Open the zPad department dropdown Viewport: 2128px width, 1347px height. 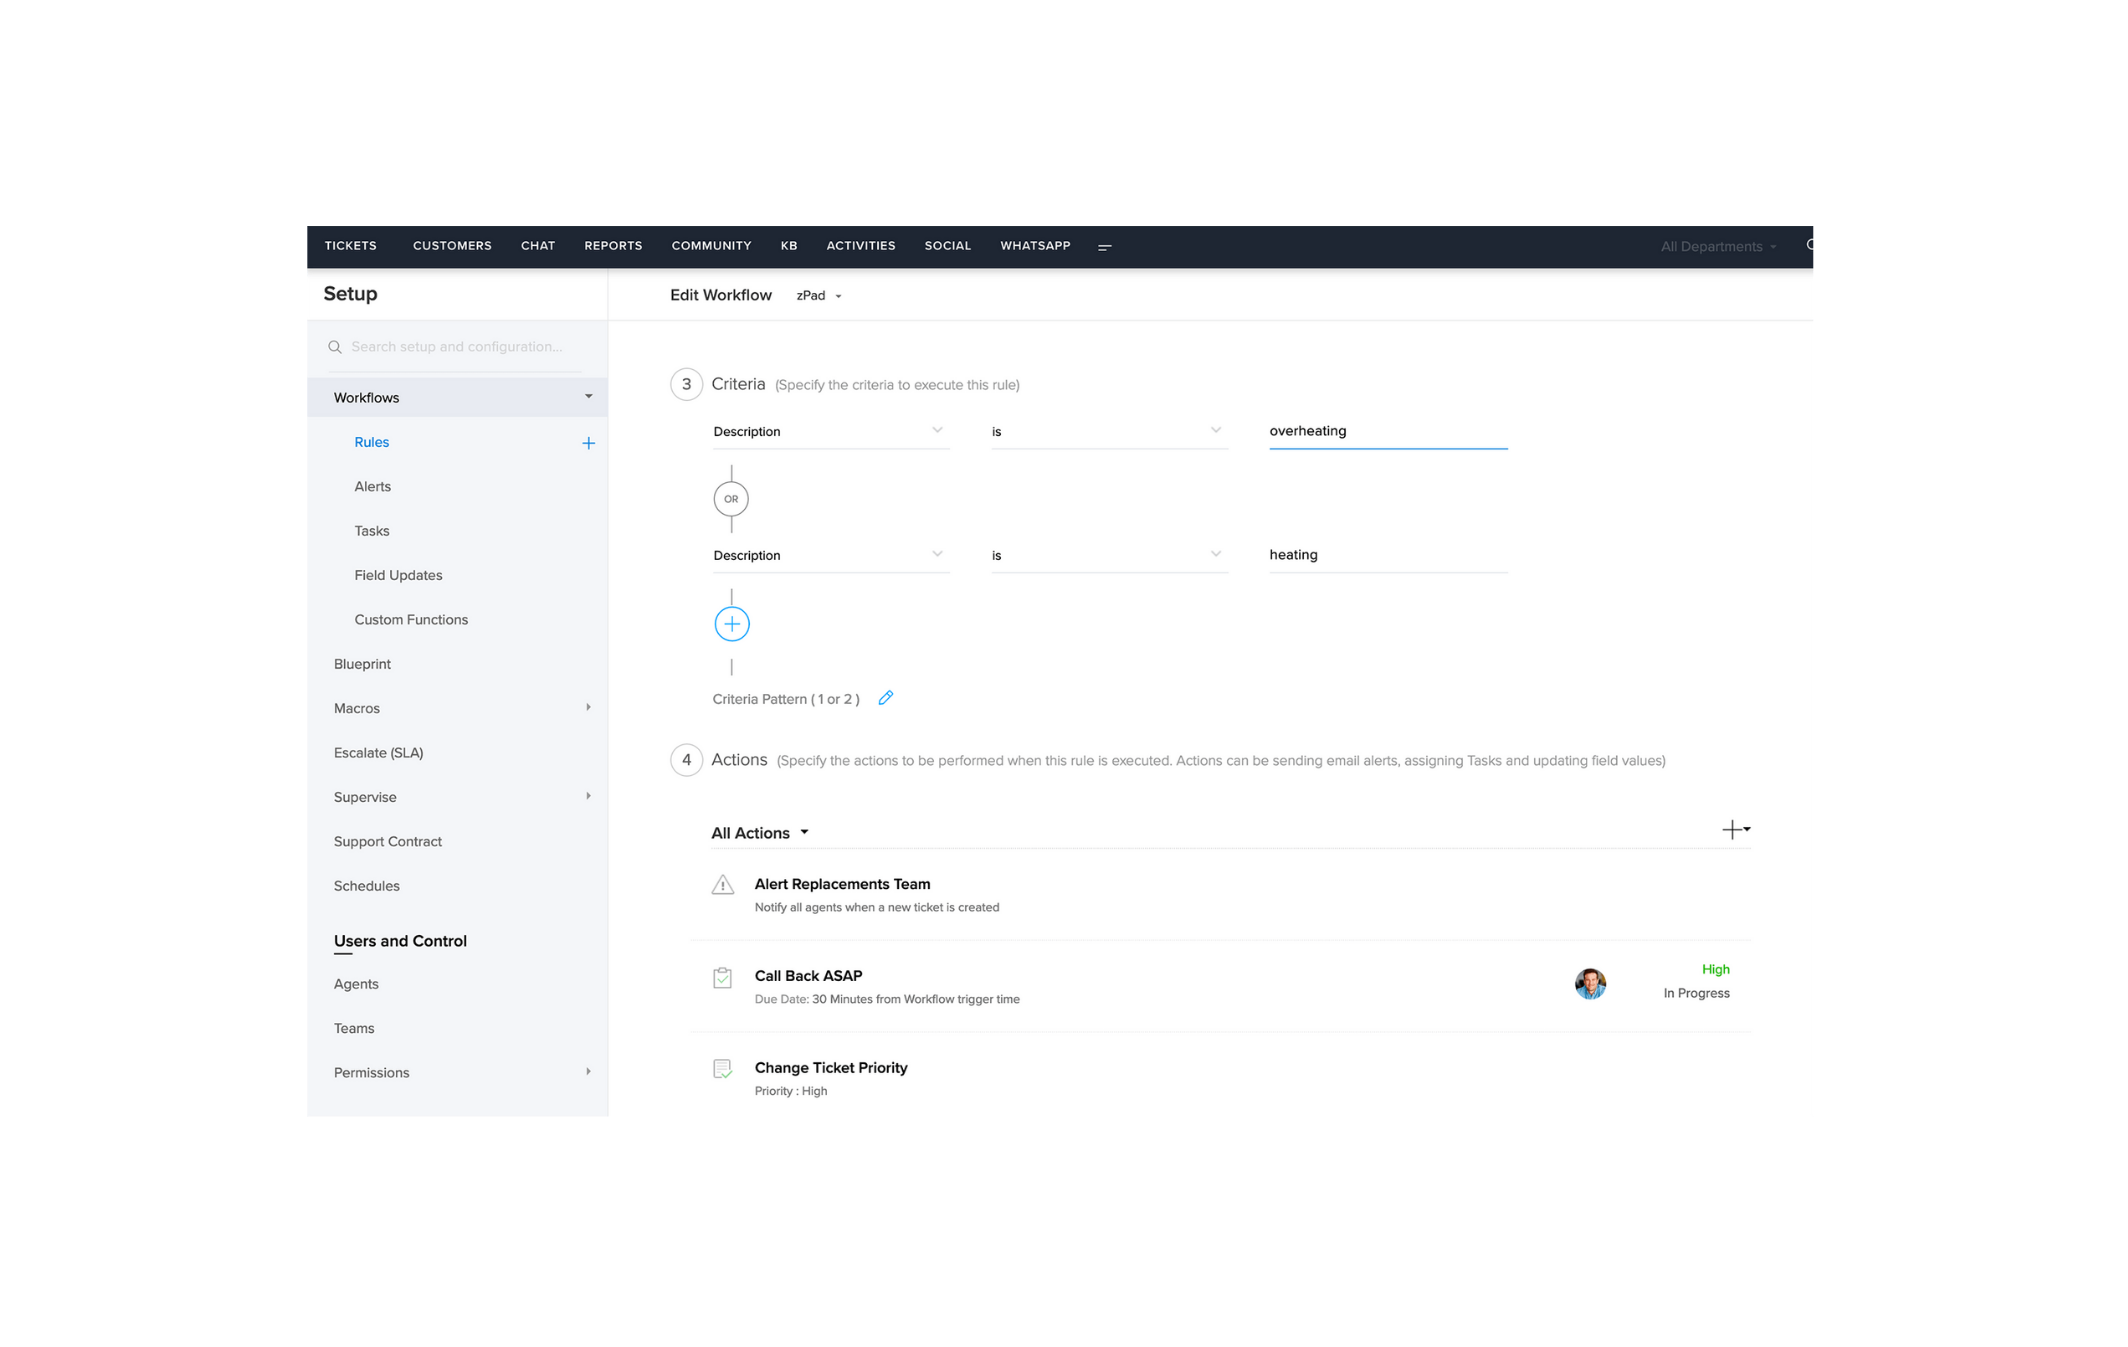819,296
